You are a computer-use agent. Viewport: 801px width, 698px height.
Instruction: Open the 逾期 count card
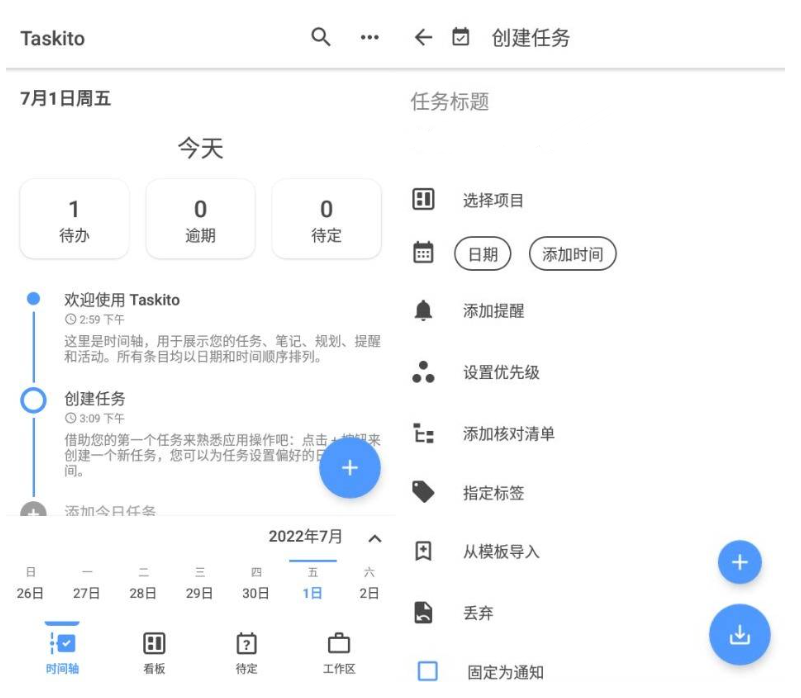pyautogui.click(x=200, y=219)
